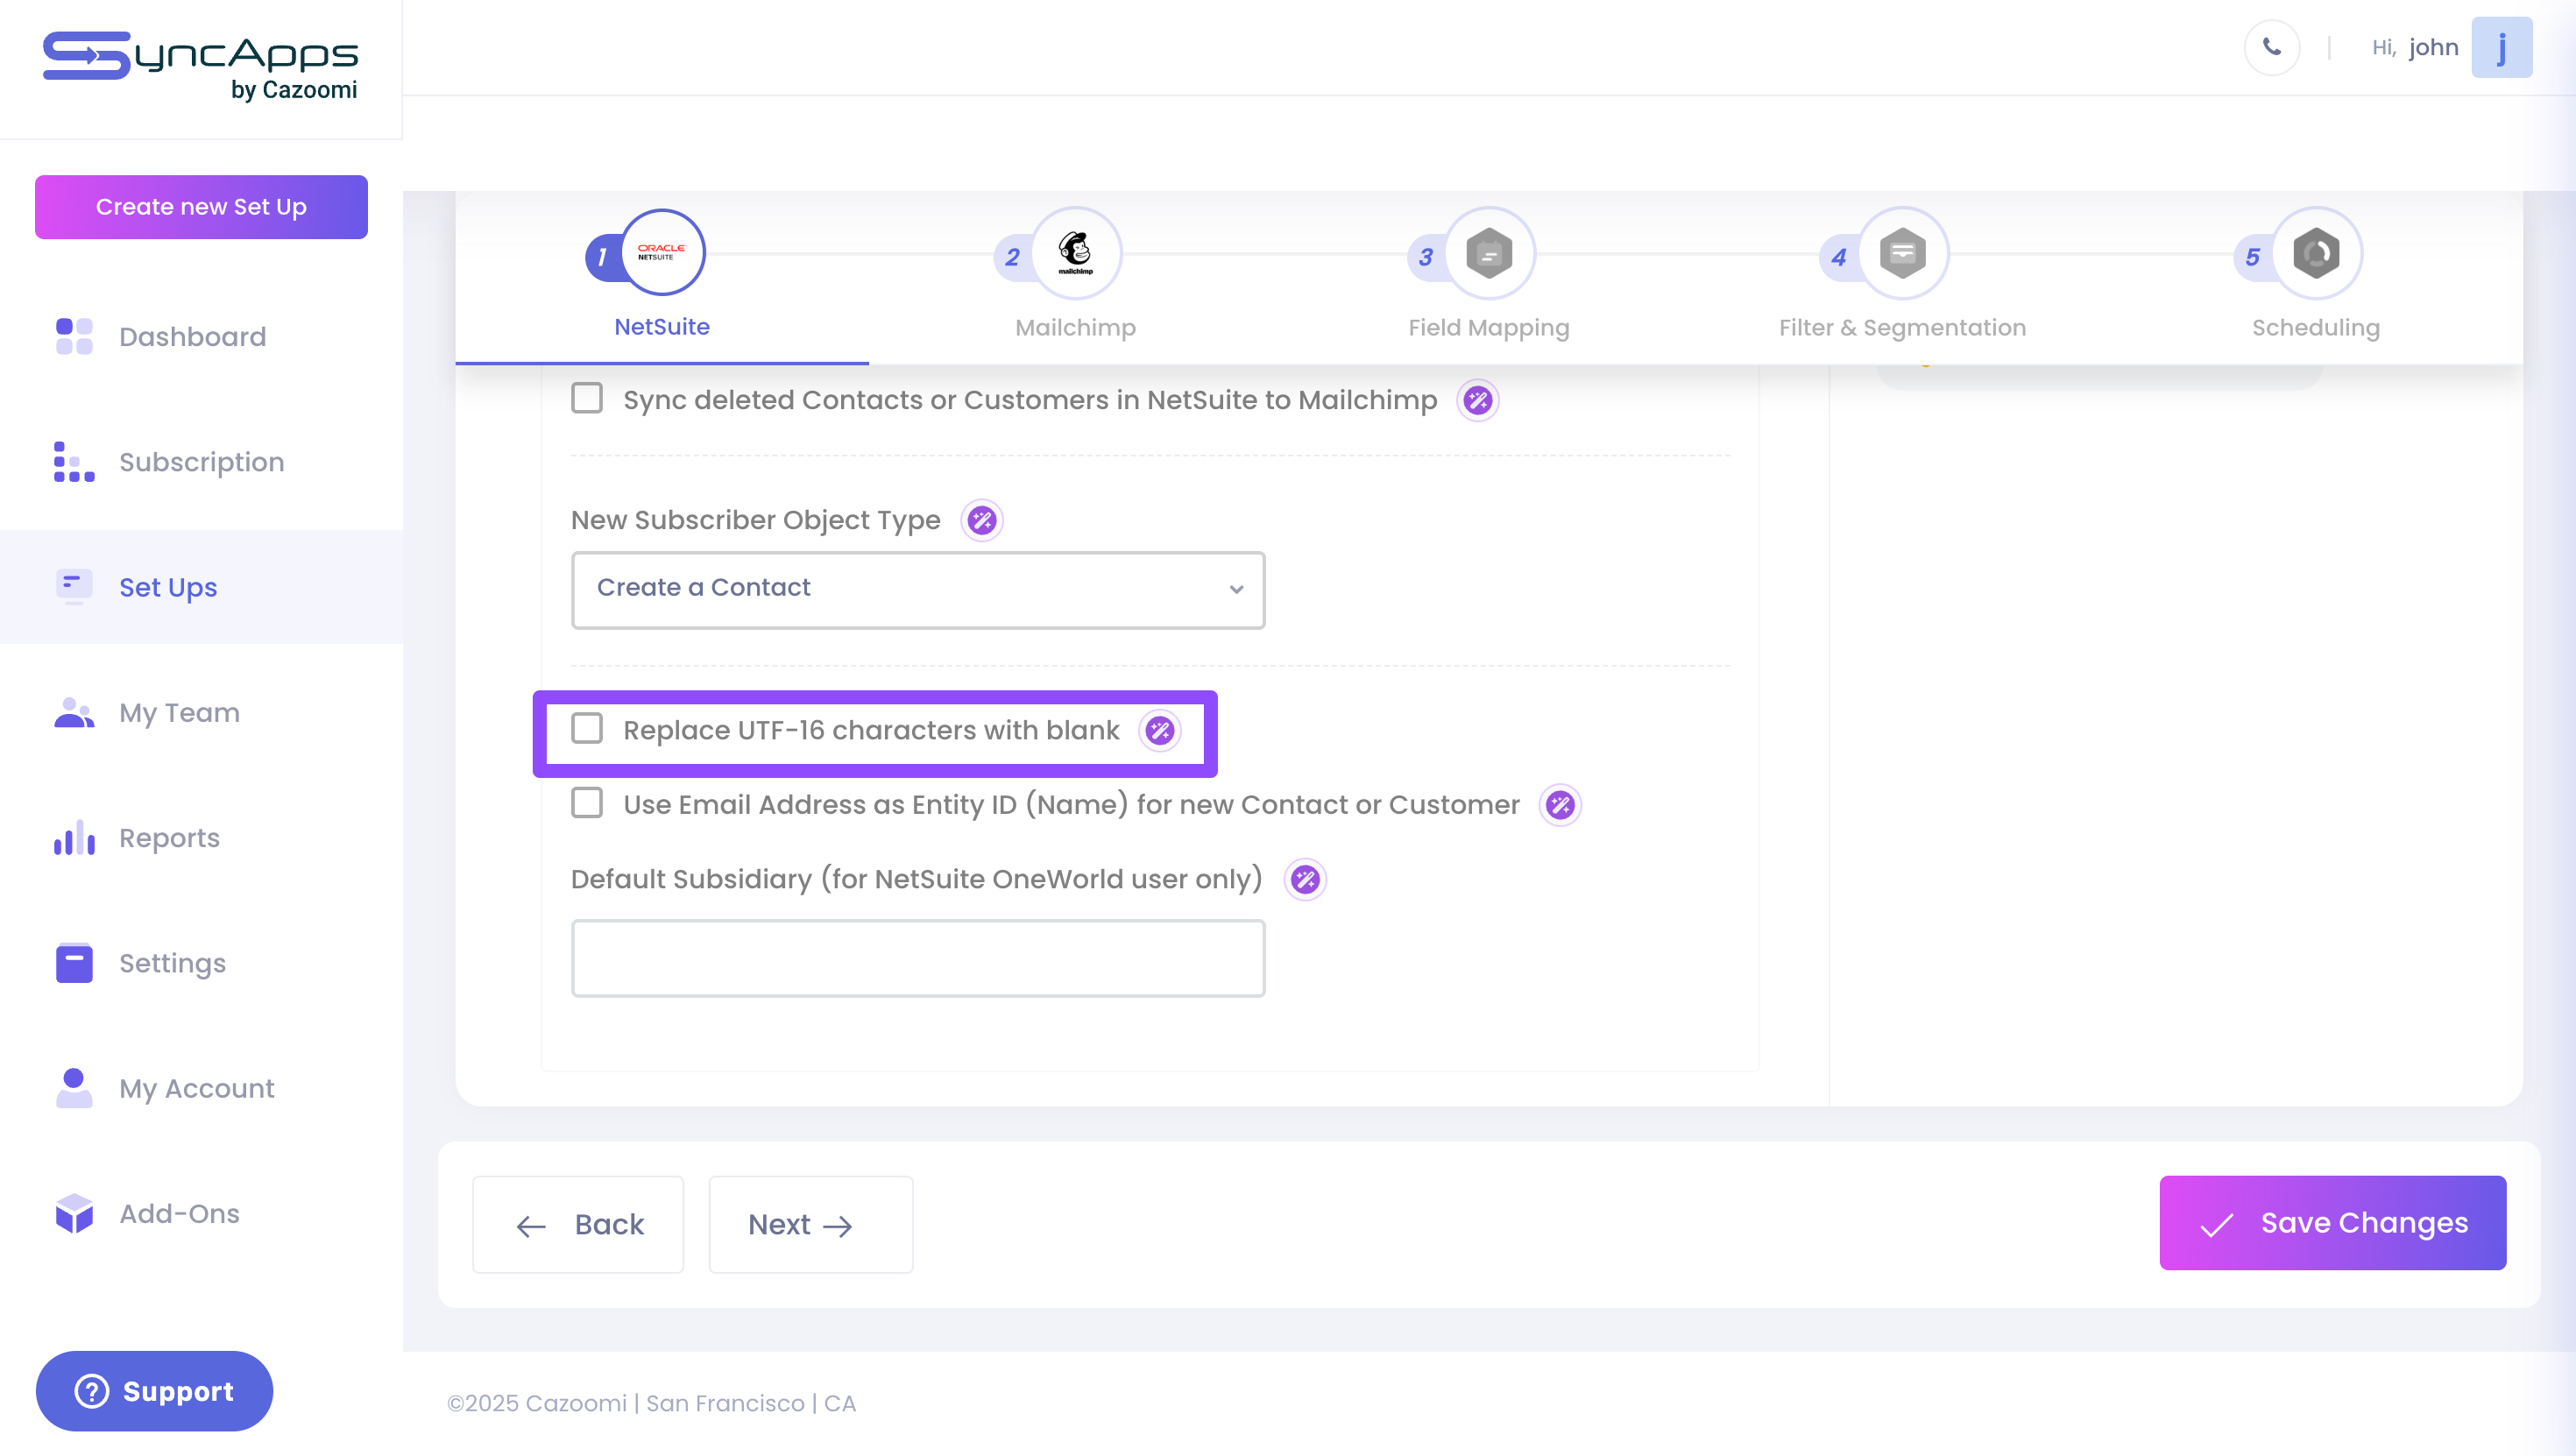Open the Mailchimp step icon
Screen dimensions: 2576x1456
(1075, 254)
